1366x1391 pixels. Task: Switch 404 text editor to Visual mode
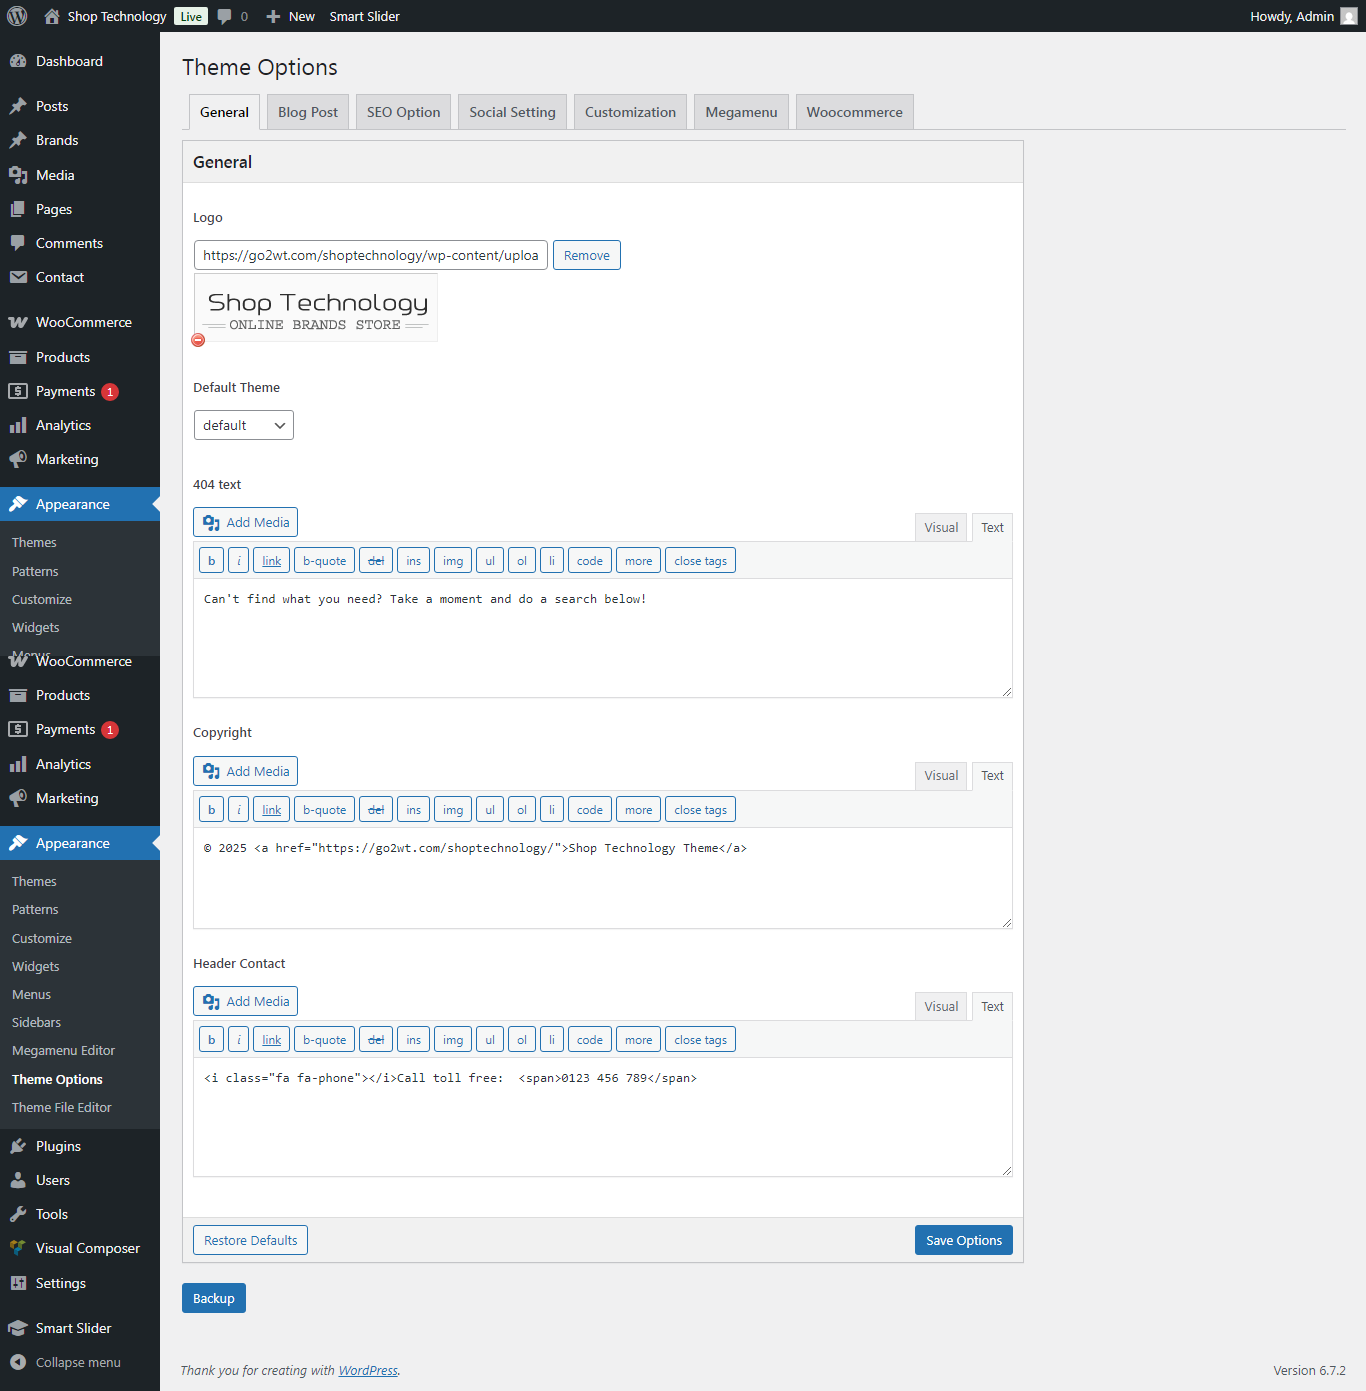tap(941, 527)
